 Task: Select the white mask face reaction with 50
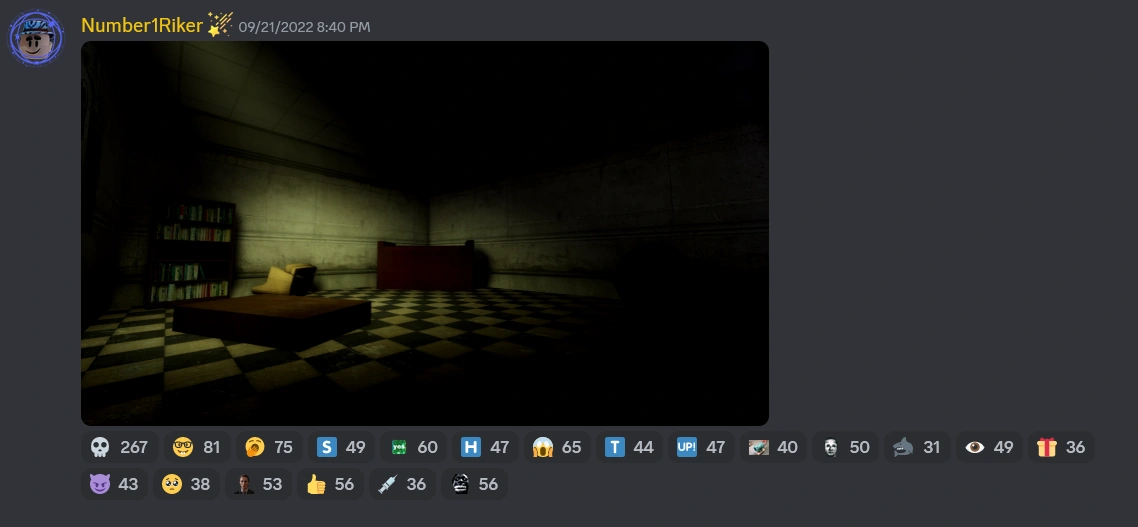845,447
